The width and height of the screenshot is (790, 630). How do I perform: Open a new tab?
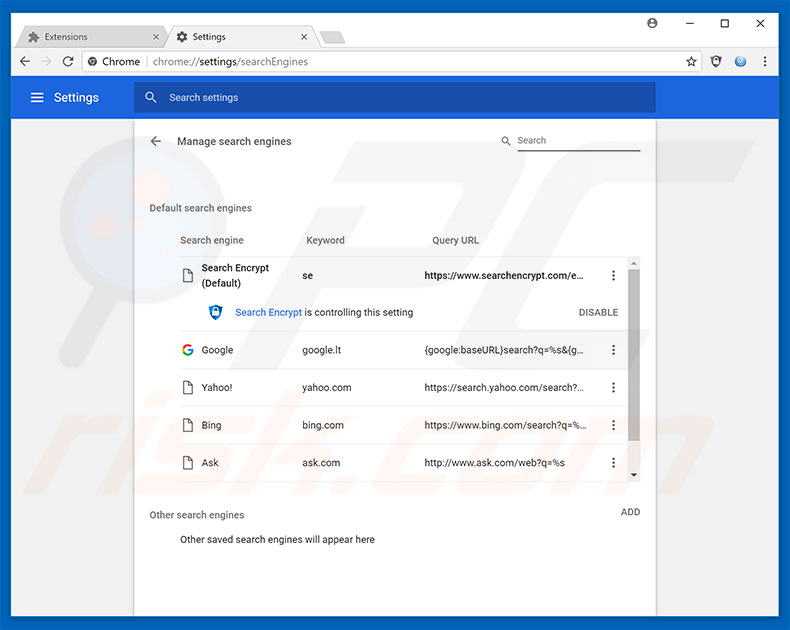[x=333, y=37]
